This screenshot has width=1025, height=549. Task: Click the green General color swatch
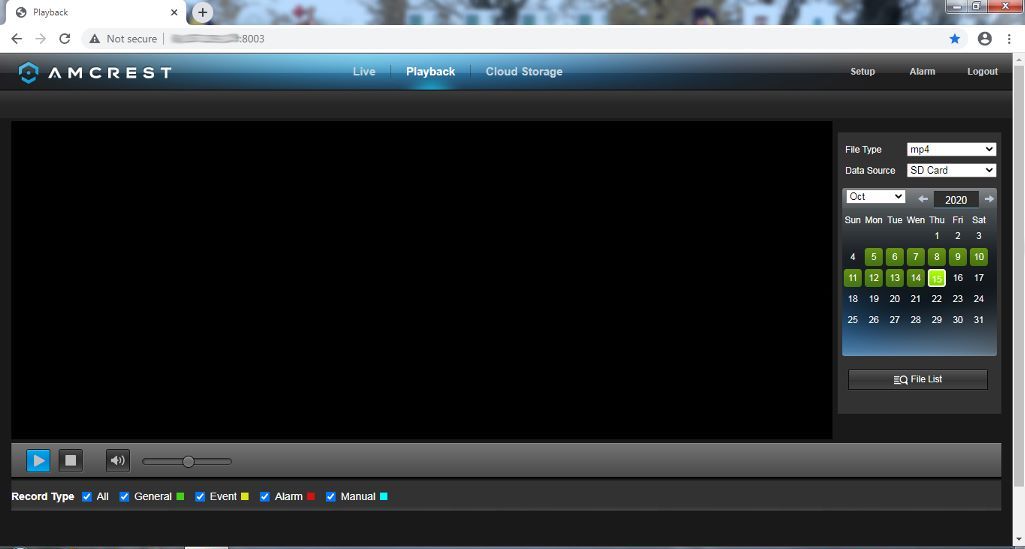click(180, 497)
